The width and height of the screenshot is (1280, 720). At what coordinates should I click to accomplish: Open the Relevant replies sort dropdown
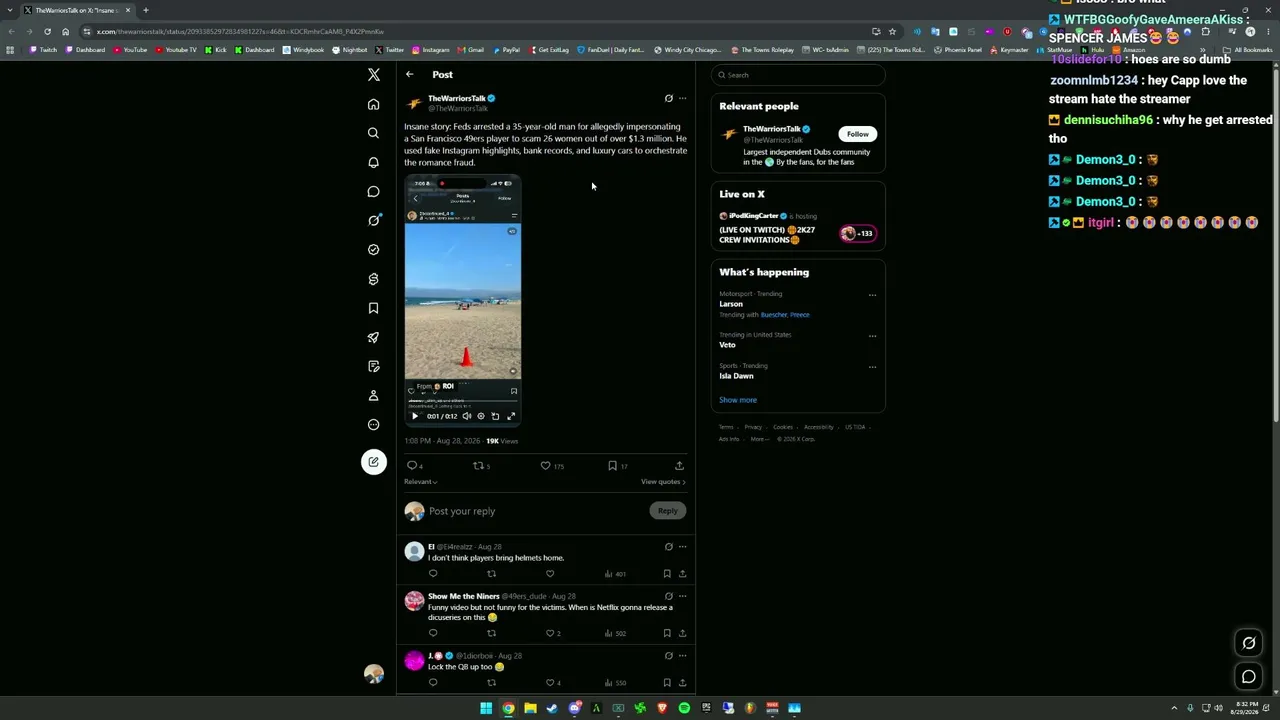tap(421, 482)
